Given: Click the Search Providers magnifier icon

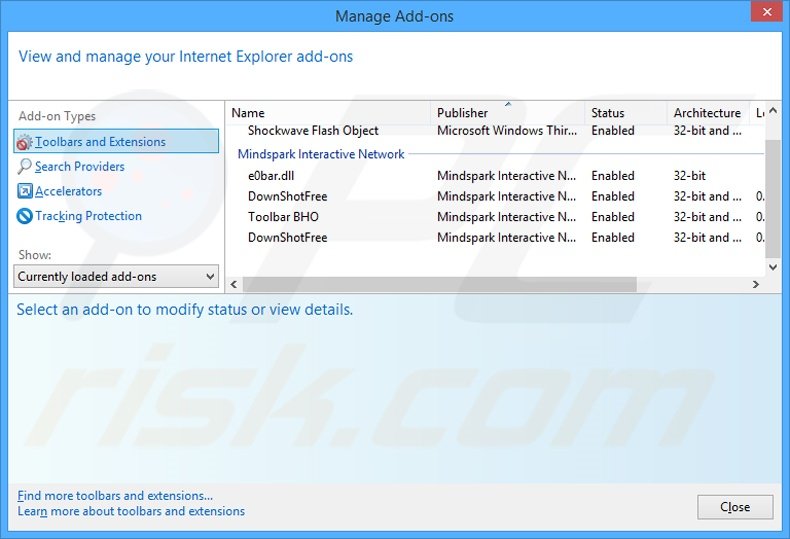Looking at the screenshot, I should point(24,166).
